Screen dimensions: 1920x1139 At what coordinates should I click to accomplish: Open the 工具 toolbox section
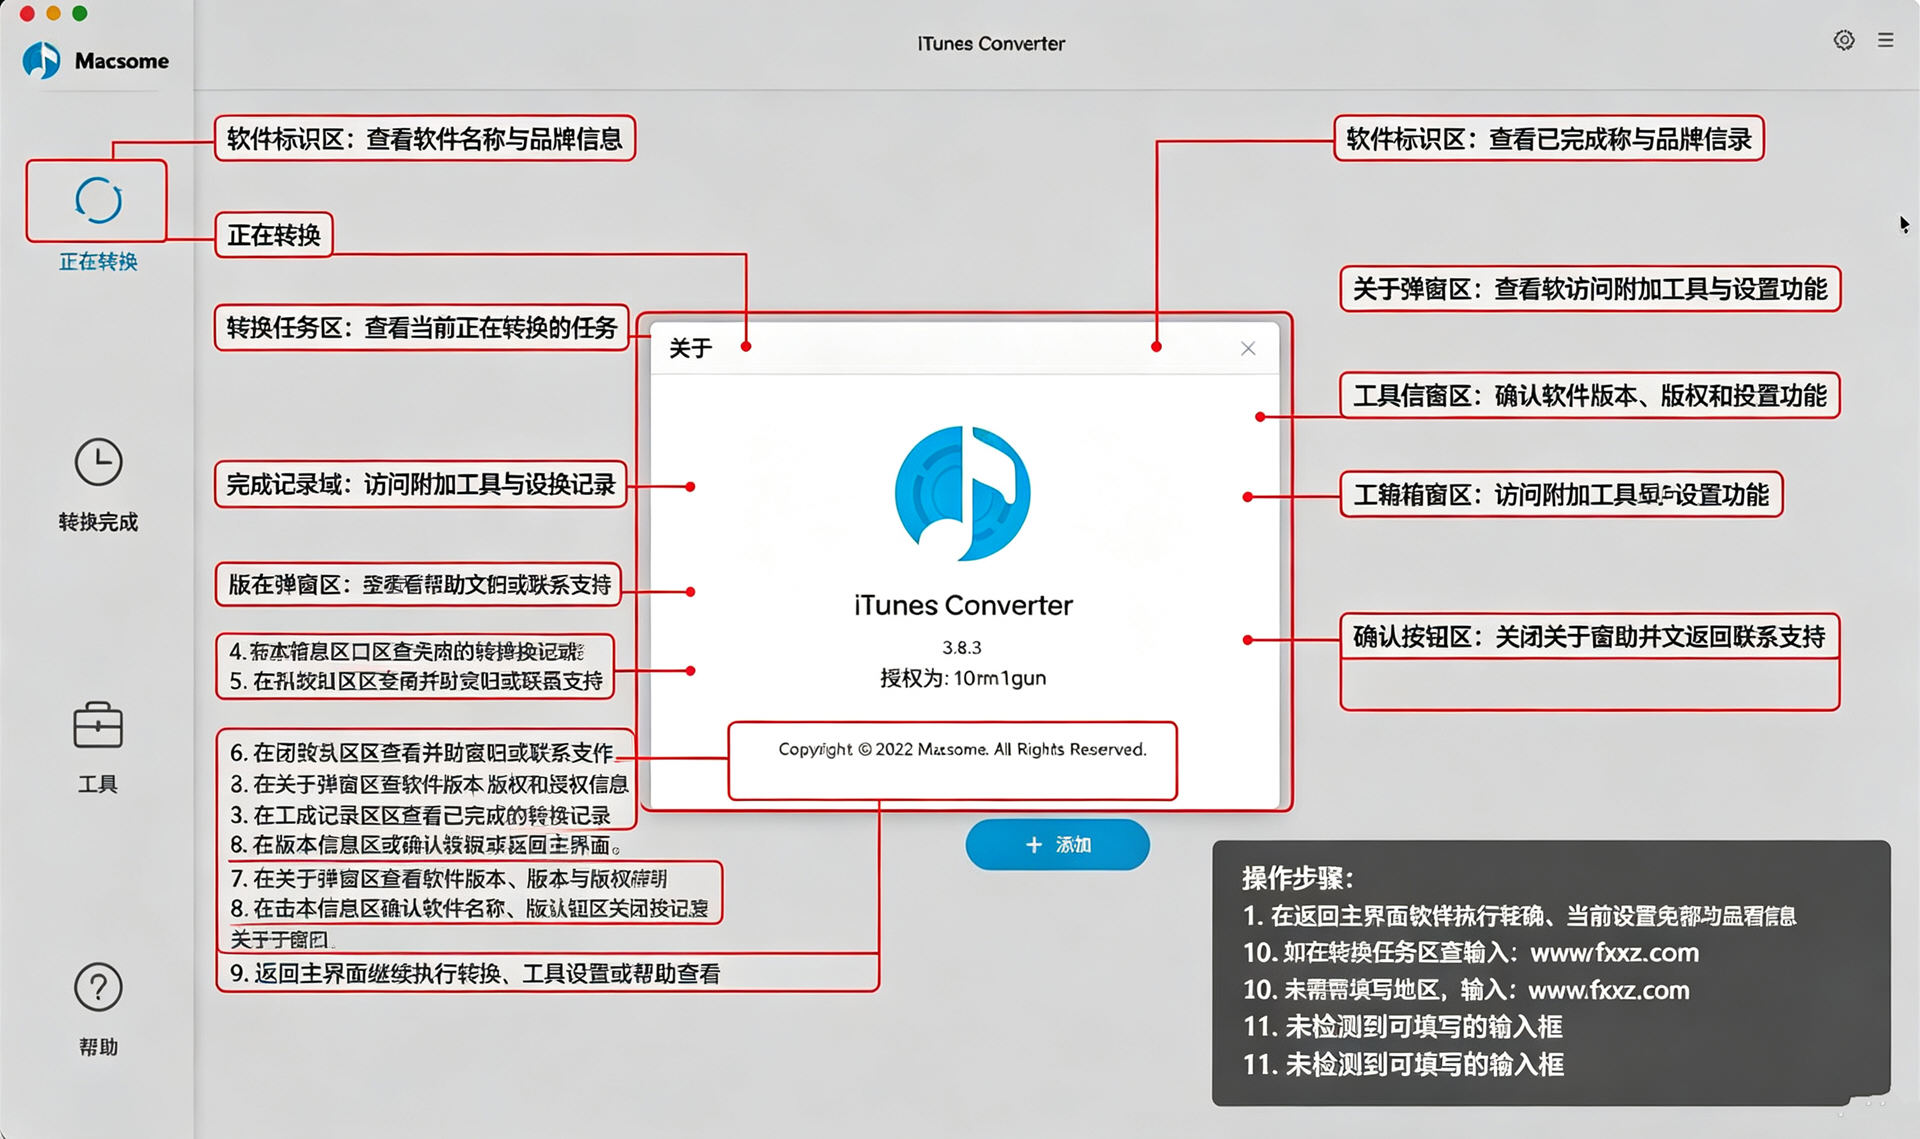pyautogui.click(x=98, y=747)
